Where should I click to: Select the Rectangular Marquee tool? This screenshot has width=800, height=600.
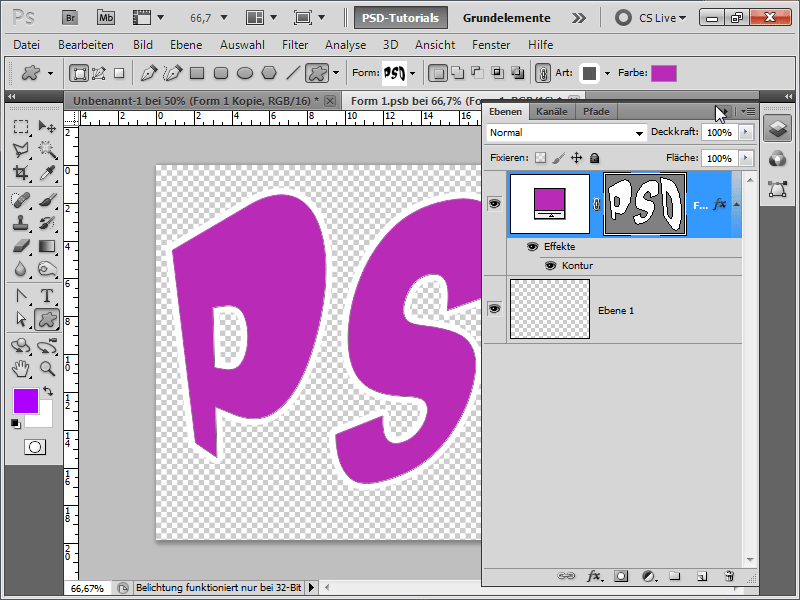[20, 126]
